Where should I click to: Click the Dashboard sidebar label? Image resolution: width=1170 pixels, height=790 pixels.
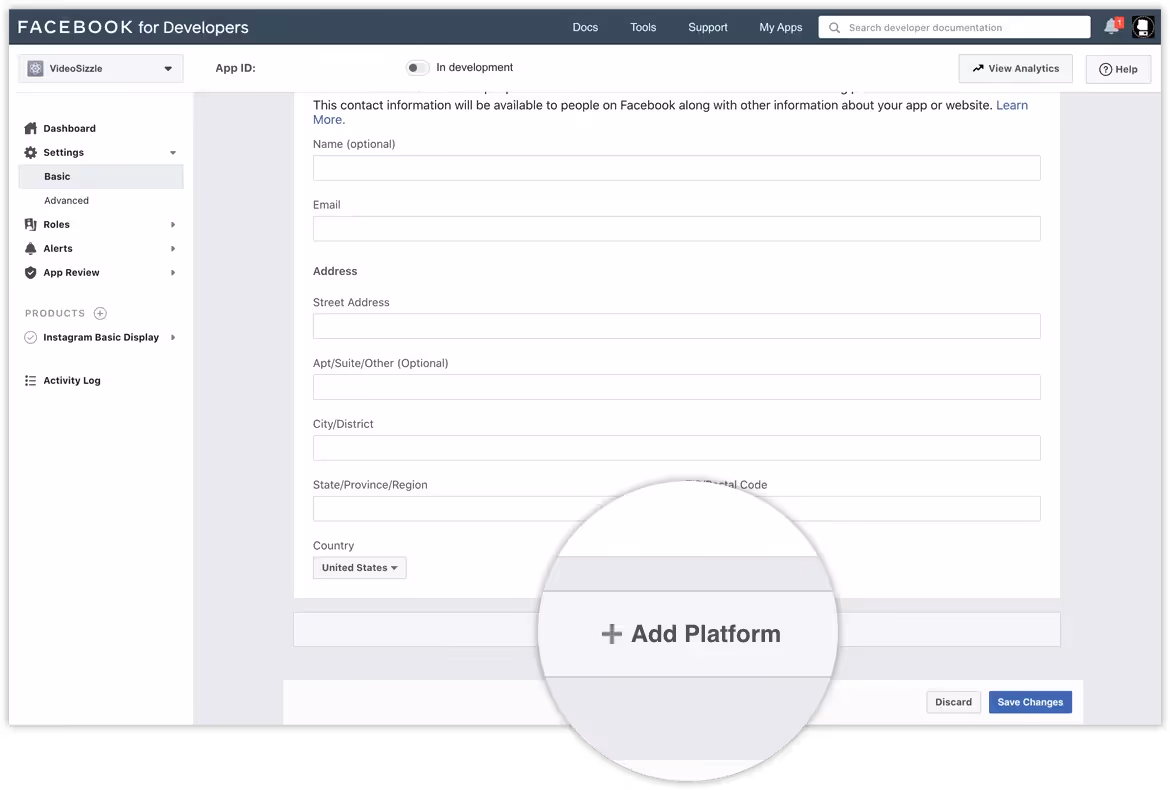[69, 128]
